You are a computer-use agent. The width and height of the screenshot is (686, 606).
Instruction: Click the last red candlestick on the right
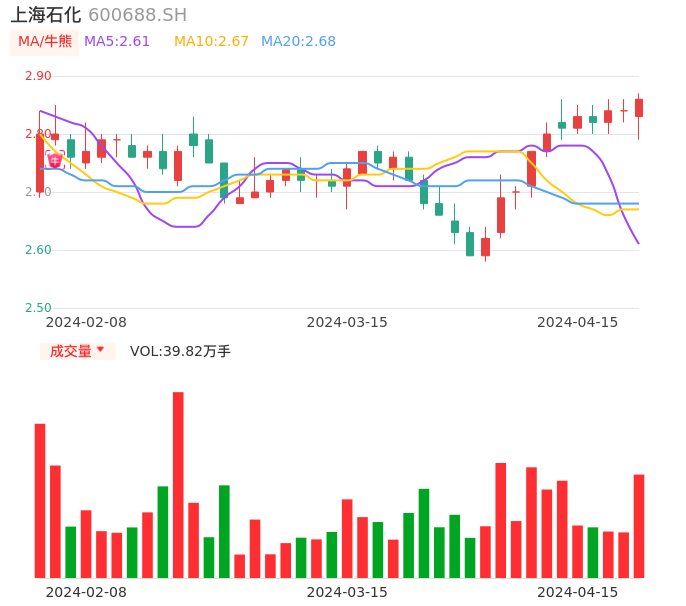639,108
